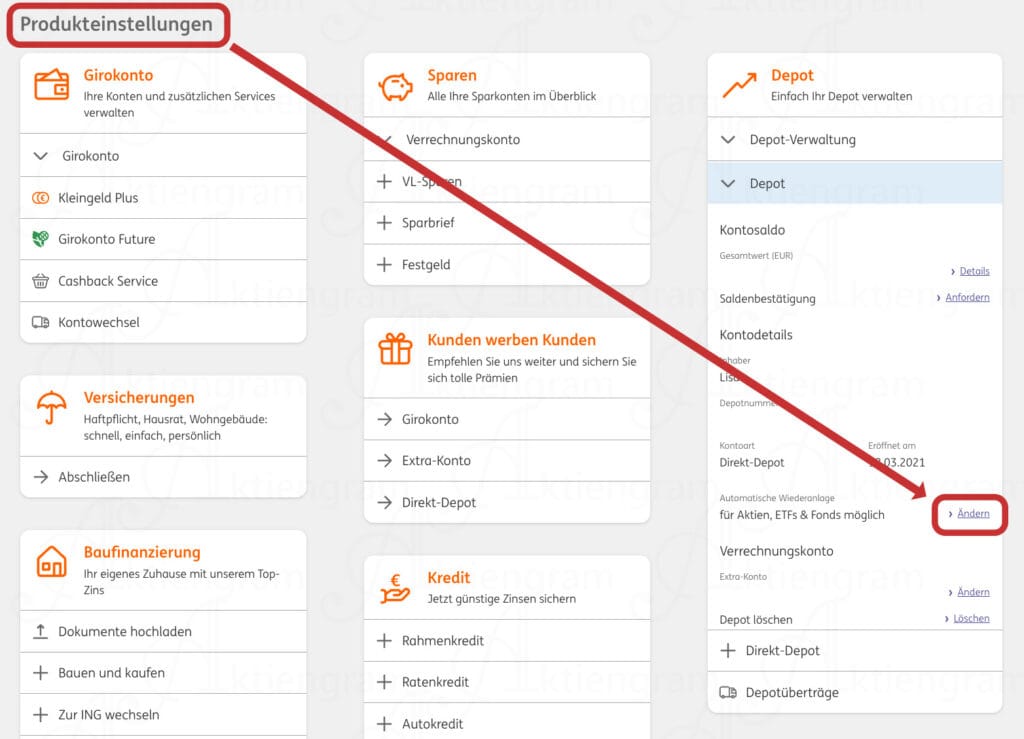This screenshot has height=739, width=1024.
Task: Click Anfordern link for Saldenbestätigung
Action: pyautogui.click(x=967, y=297)
